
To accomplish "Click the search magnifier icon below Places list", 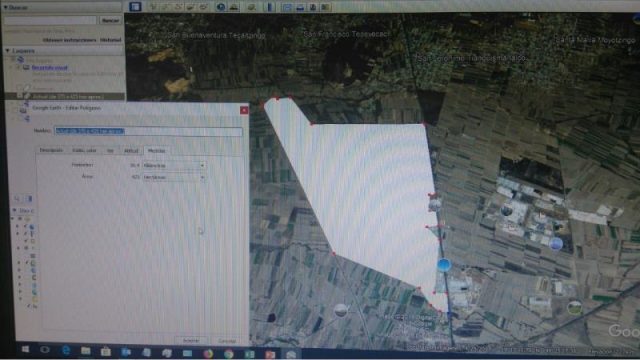I will (x=17, y=198).
